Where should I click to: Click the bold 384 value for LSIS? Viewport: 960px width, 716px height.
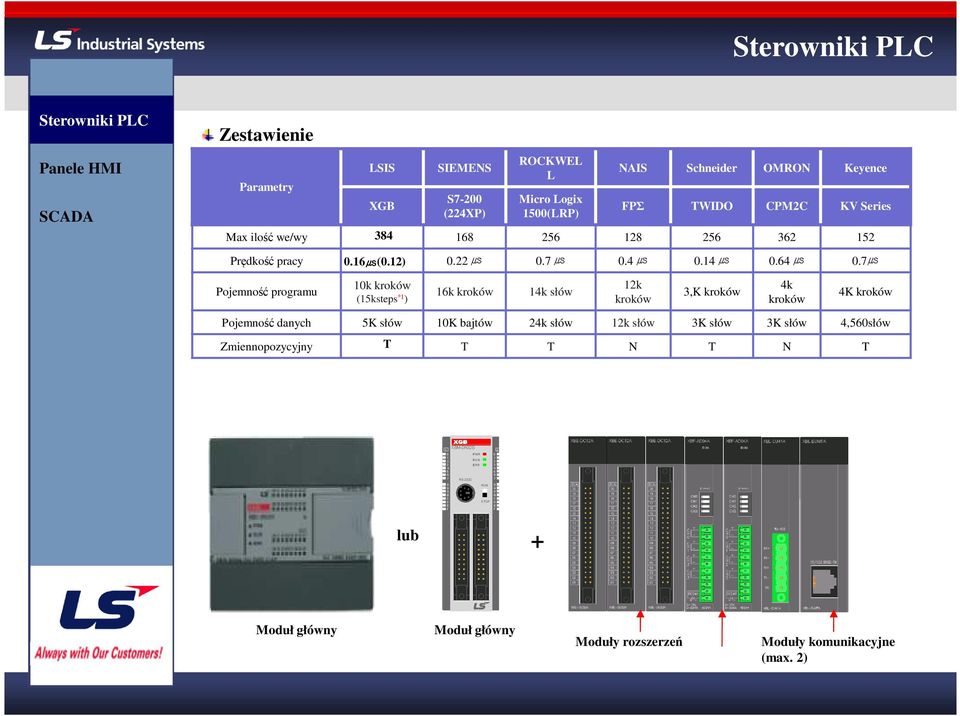point(383,236)
